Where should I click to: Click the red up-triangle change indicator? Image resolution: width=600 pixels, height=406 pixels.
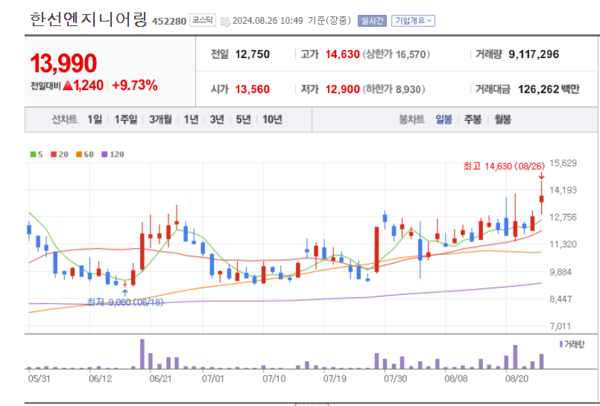coord(68,85)
